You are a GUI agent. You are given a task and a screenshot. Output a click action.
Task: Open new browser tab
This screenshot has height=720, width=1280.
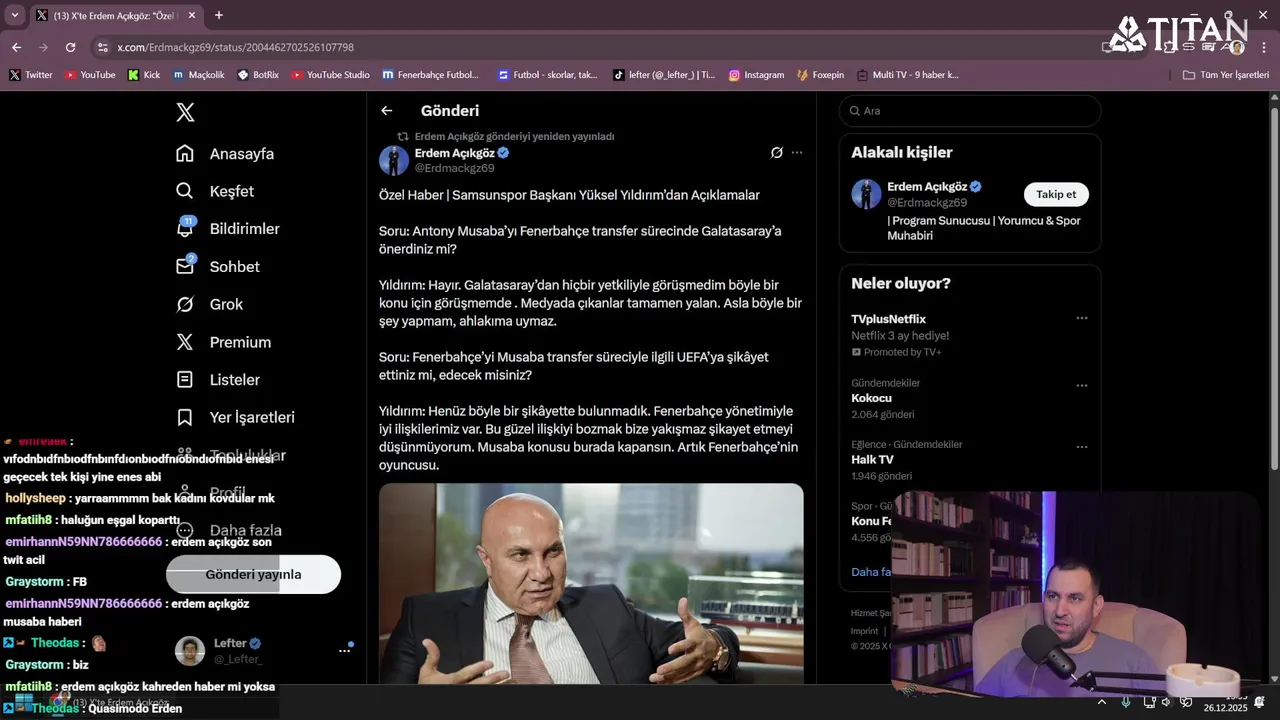(219, 15)
